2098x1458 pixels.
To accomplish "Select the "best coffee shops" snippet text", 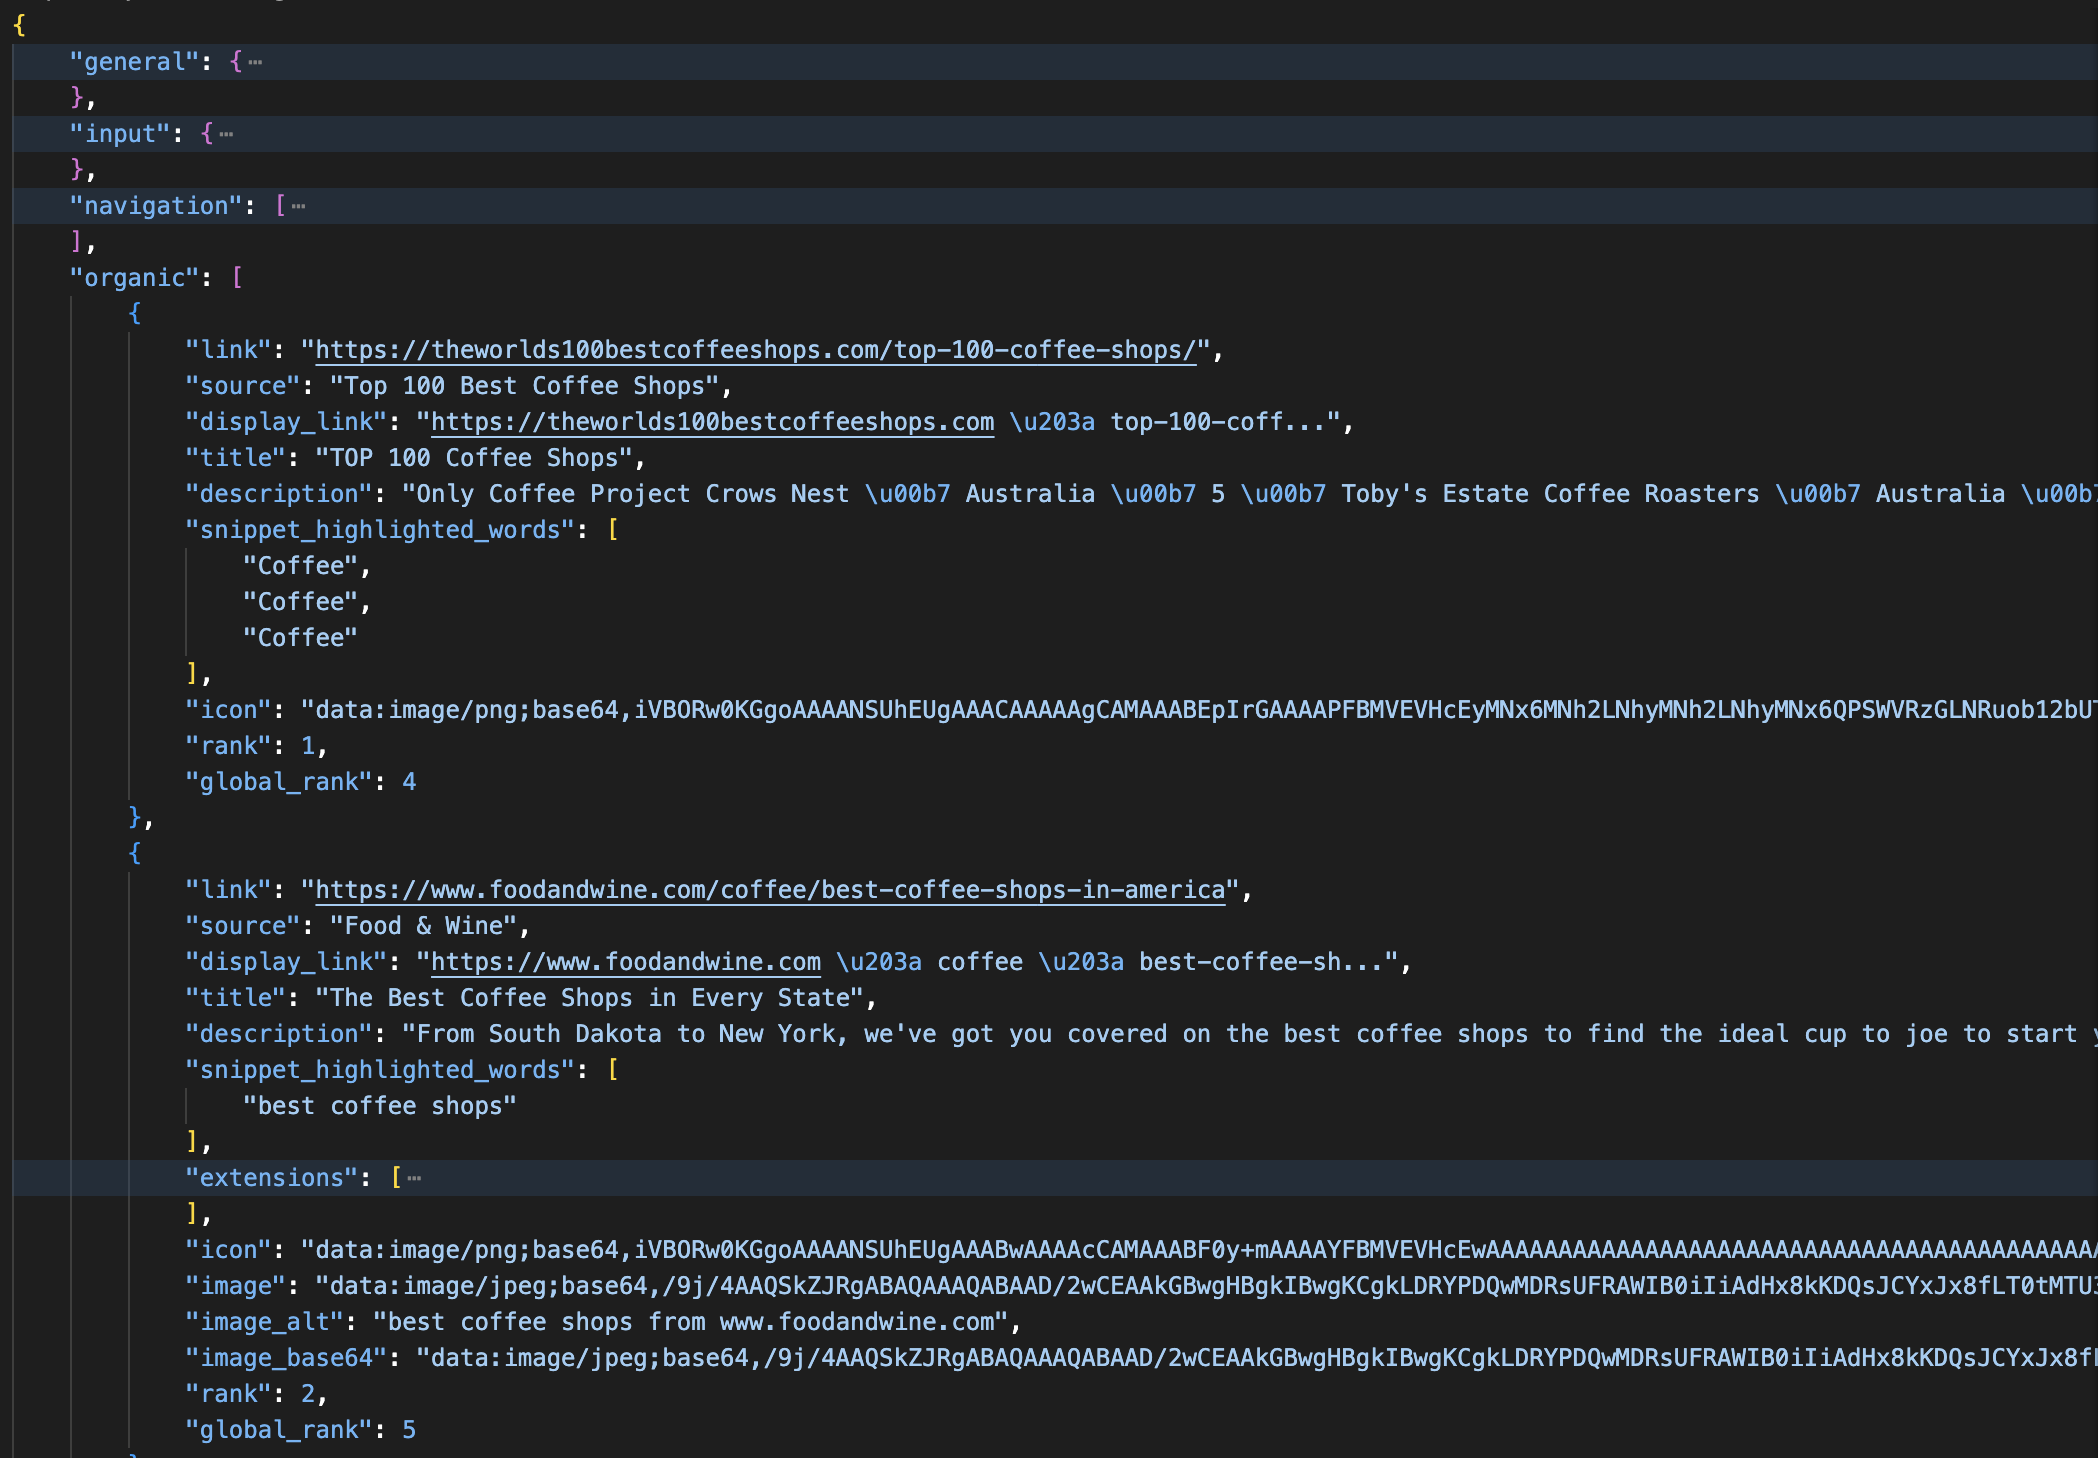I will point(379,1105).
